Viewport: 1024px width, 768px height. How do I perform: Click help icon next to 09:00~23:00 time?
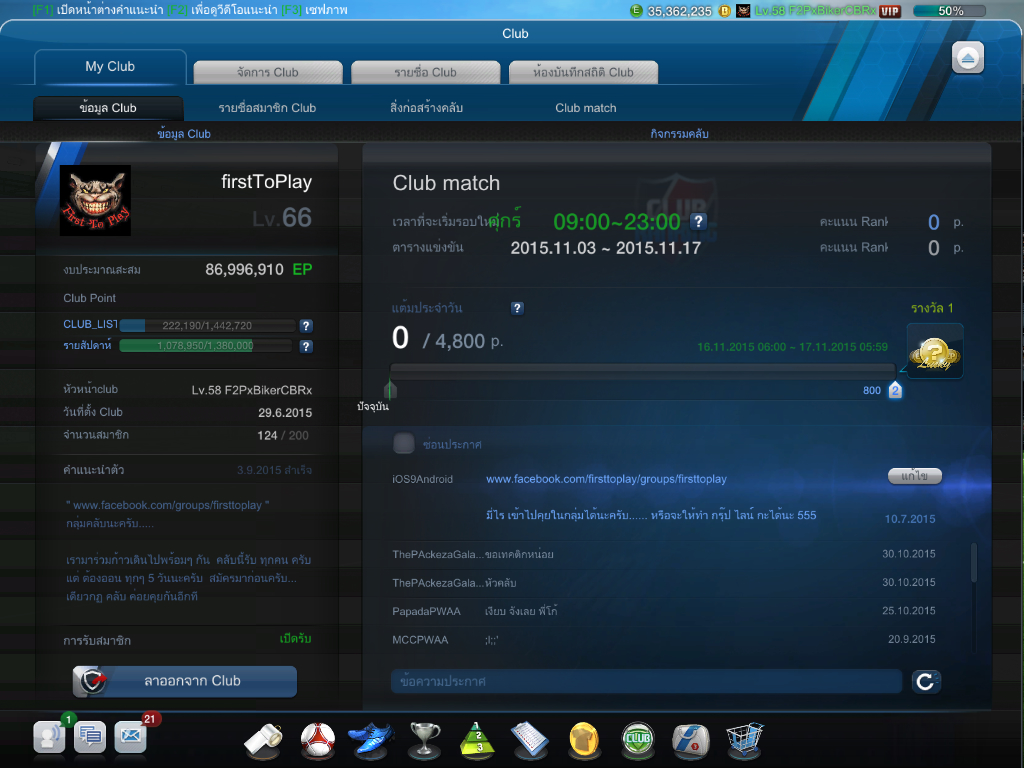click(x=698, y=221)
